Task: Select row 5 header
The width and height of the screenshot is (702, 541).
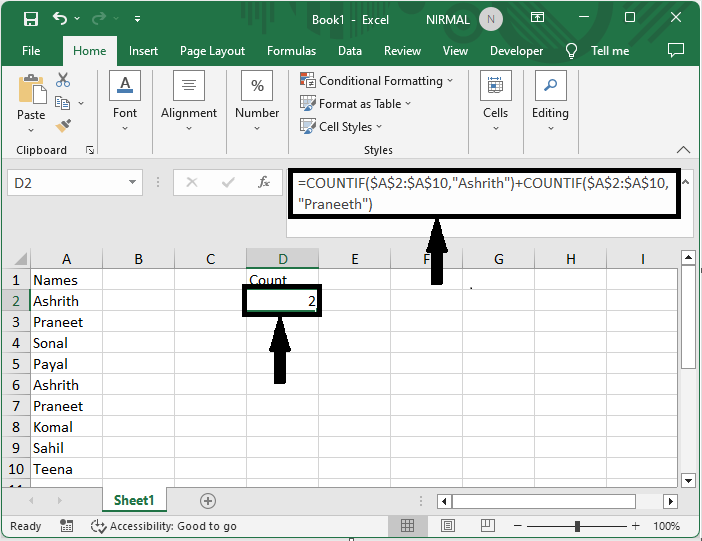Action: [x=16, y=364]
